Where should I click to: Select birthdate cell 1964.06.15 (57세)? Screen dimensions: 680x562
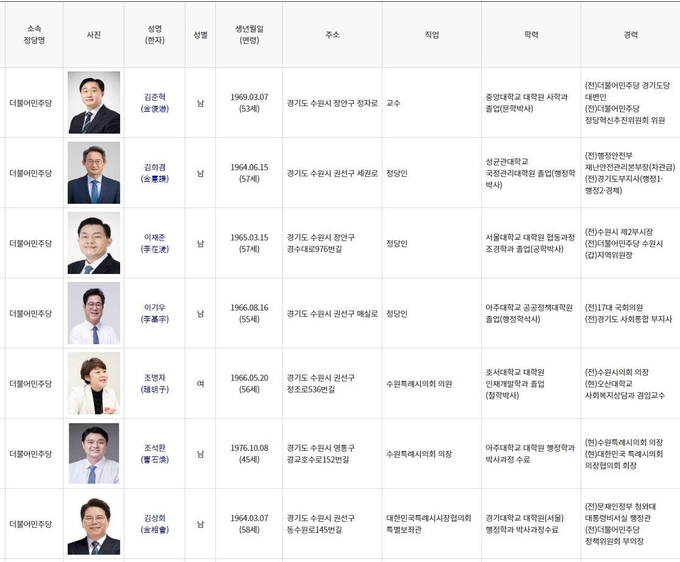point(249,173)
